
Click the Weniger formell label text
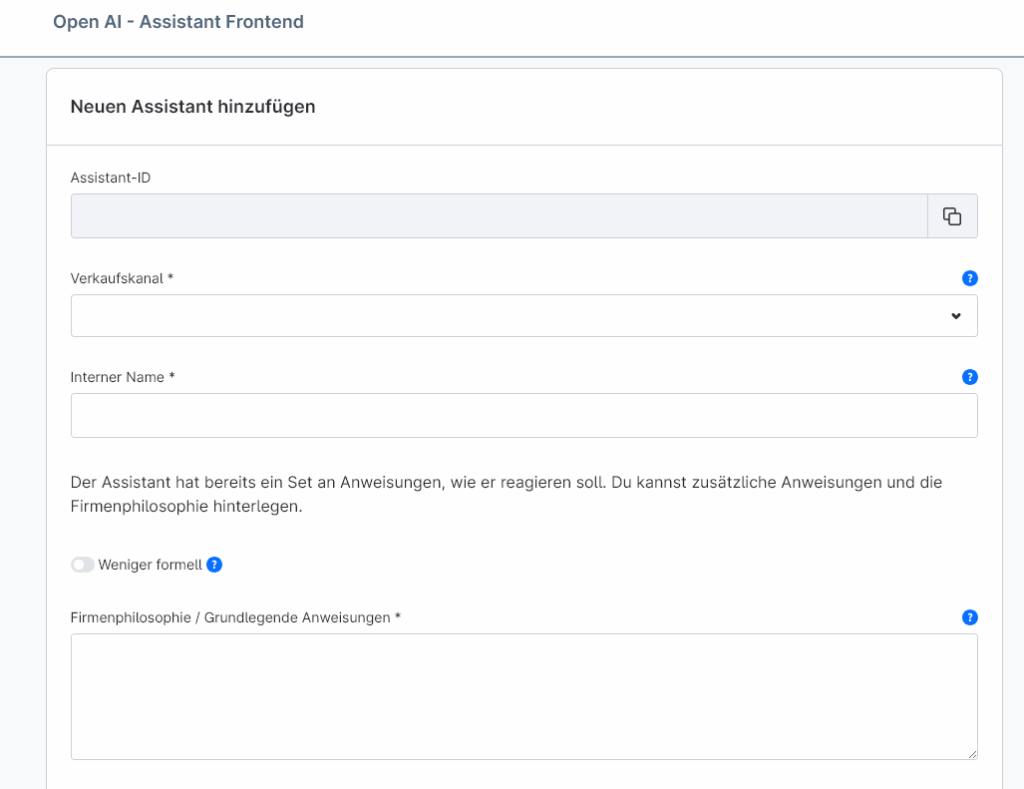[150, 564]
